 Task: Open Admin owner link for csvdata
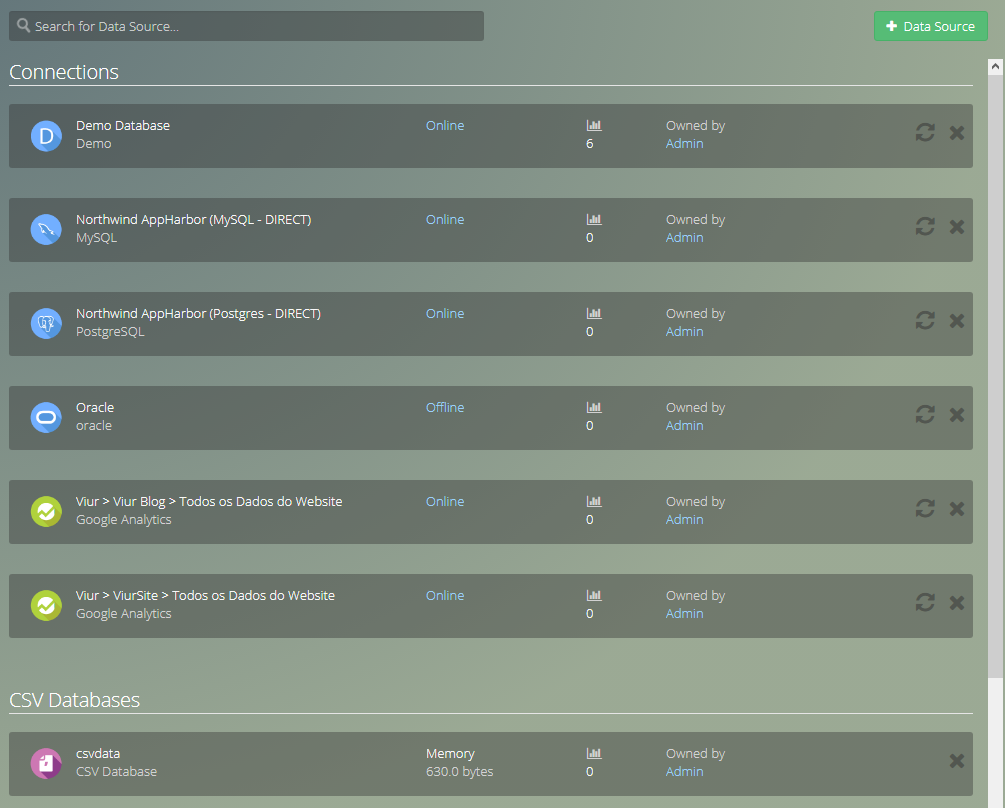click(685, 772)
